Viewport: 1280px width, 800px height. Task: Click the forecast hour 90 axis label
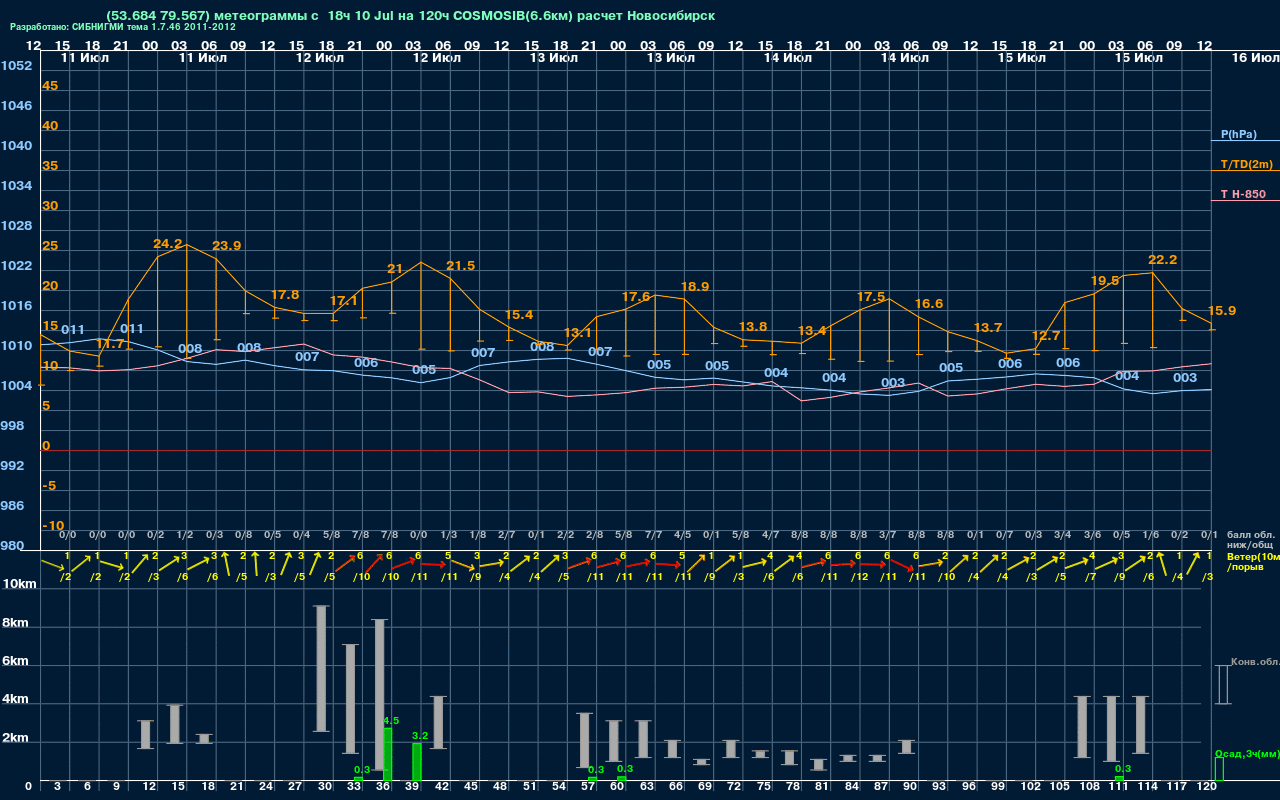coord(909,787)
